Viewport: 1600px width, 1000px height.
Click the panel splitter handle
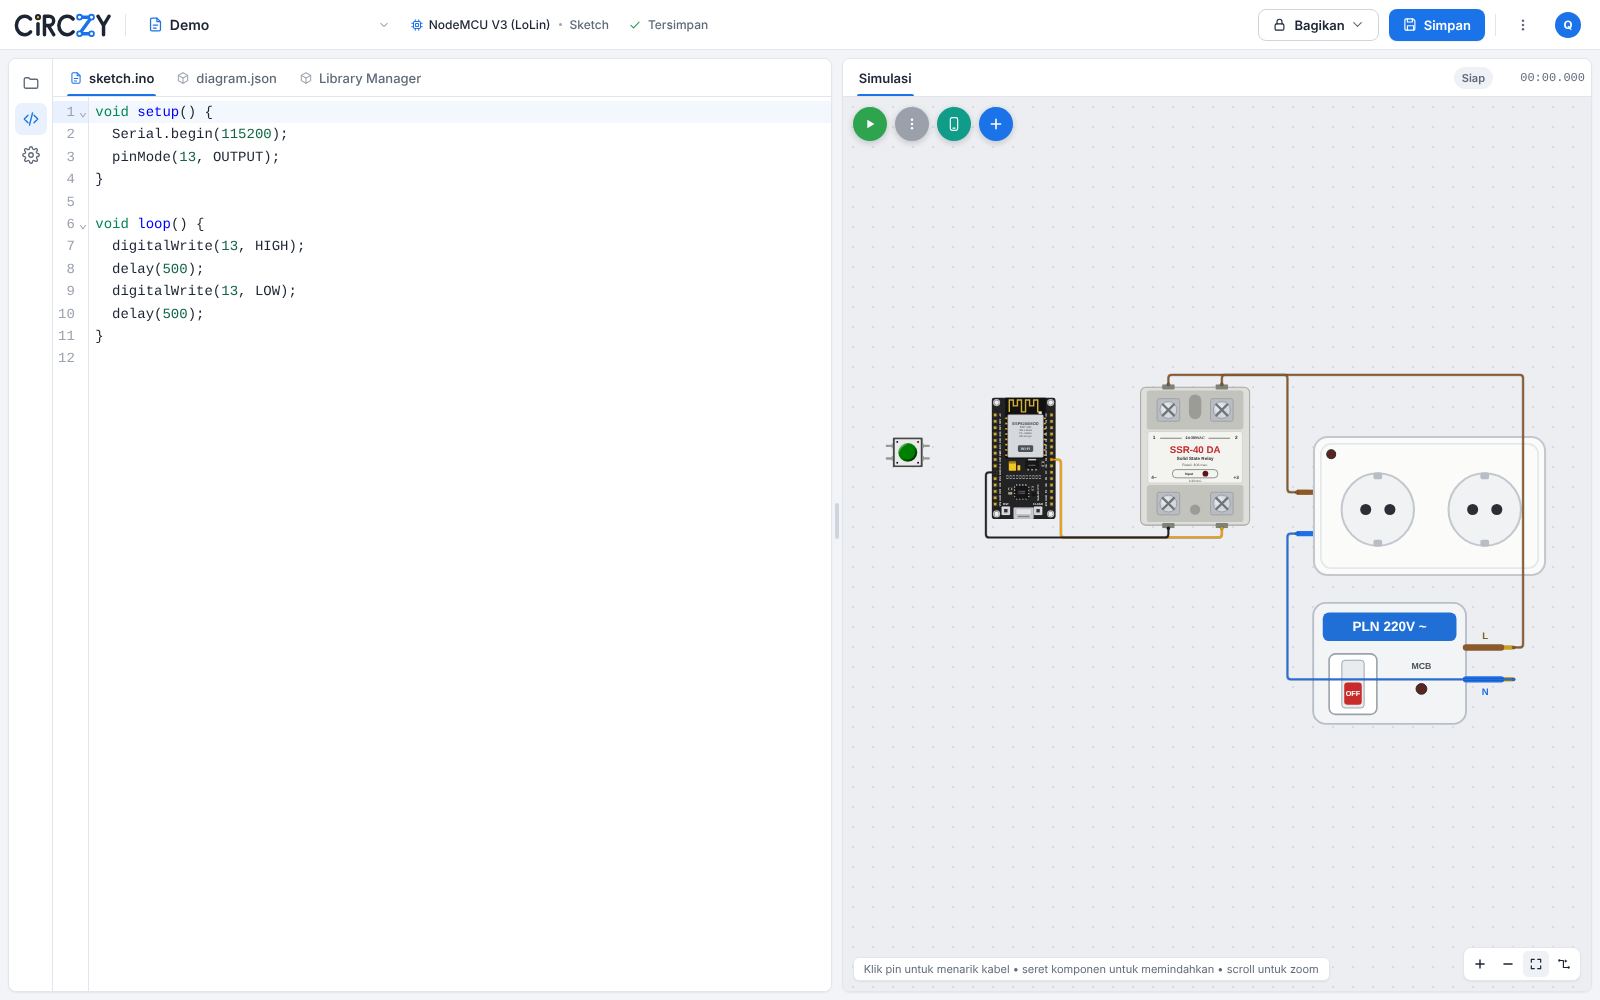pyautogui.click(x=837, y=521)
